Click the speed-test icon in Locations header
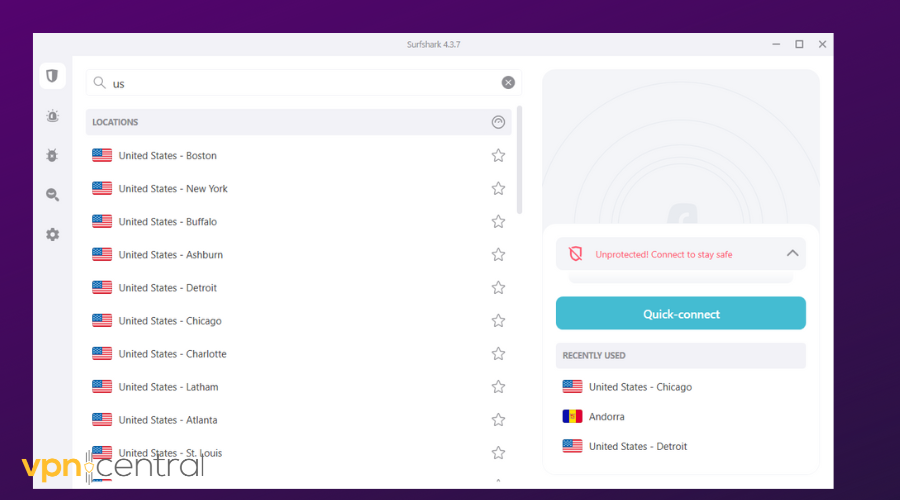The width and height of the screenshot is (900, 500). tap(498, 122)
